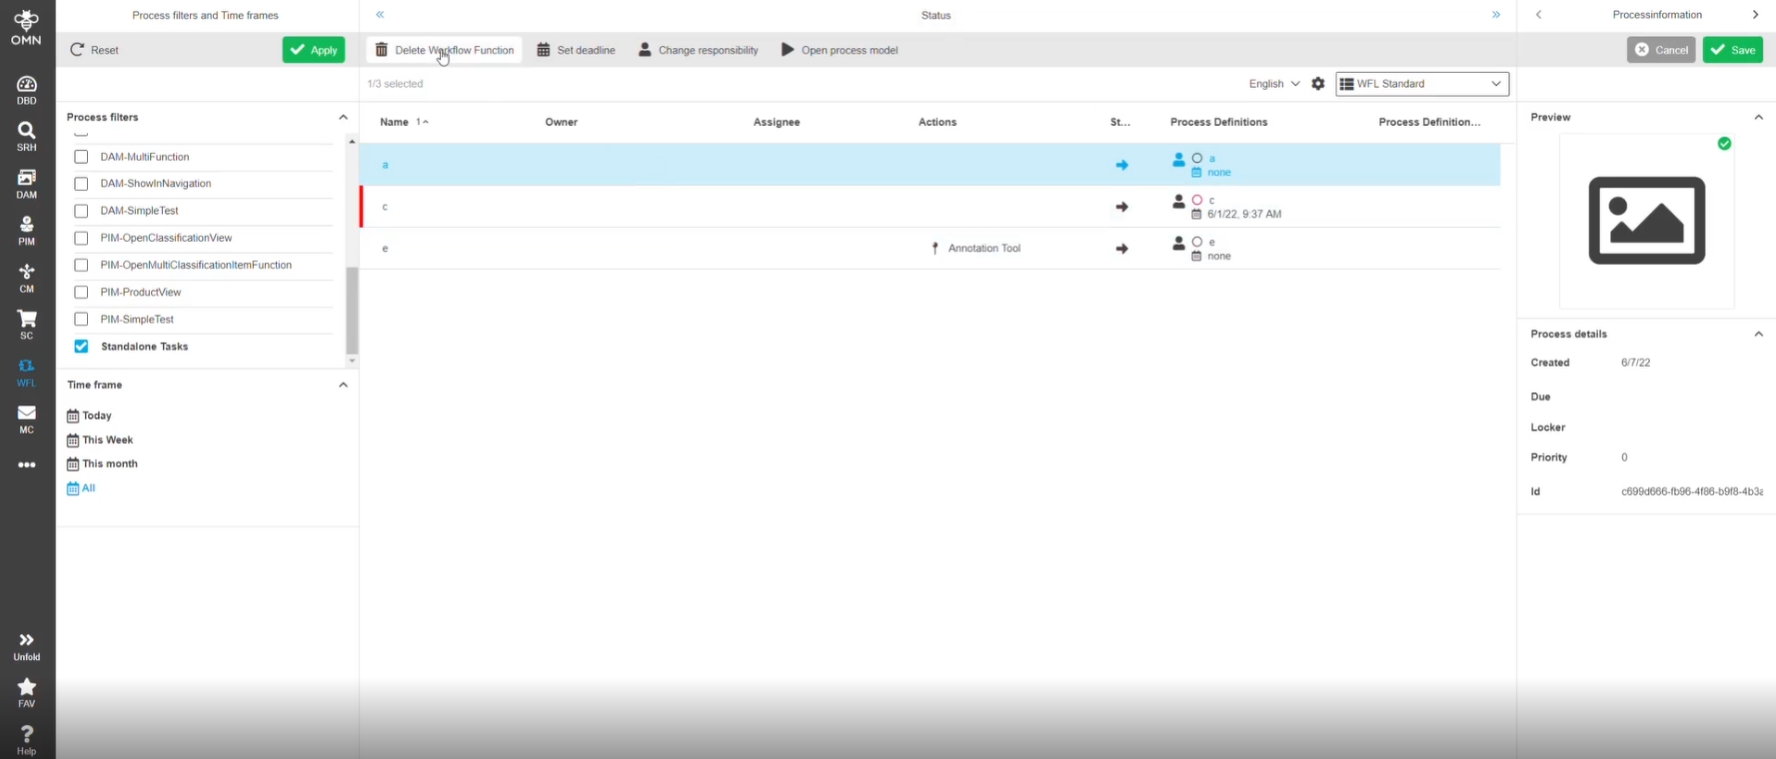Select Set deadline in the toolbar
1776x759 pixels.
click(x=576, y=50)
